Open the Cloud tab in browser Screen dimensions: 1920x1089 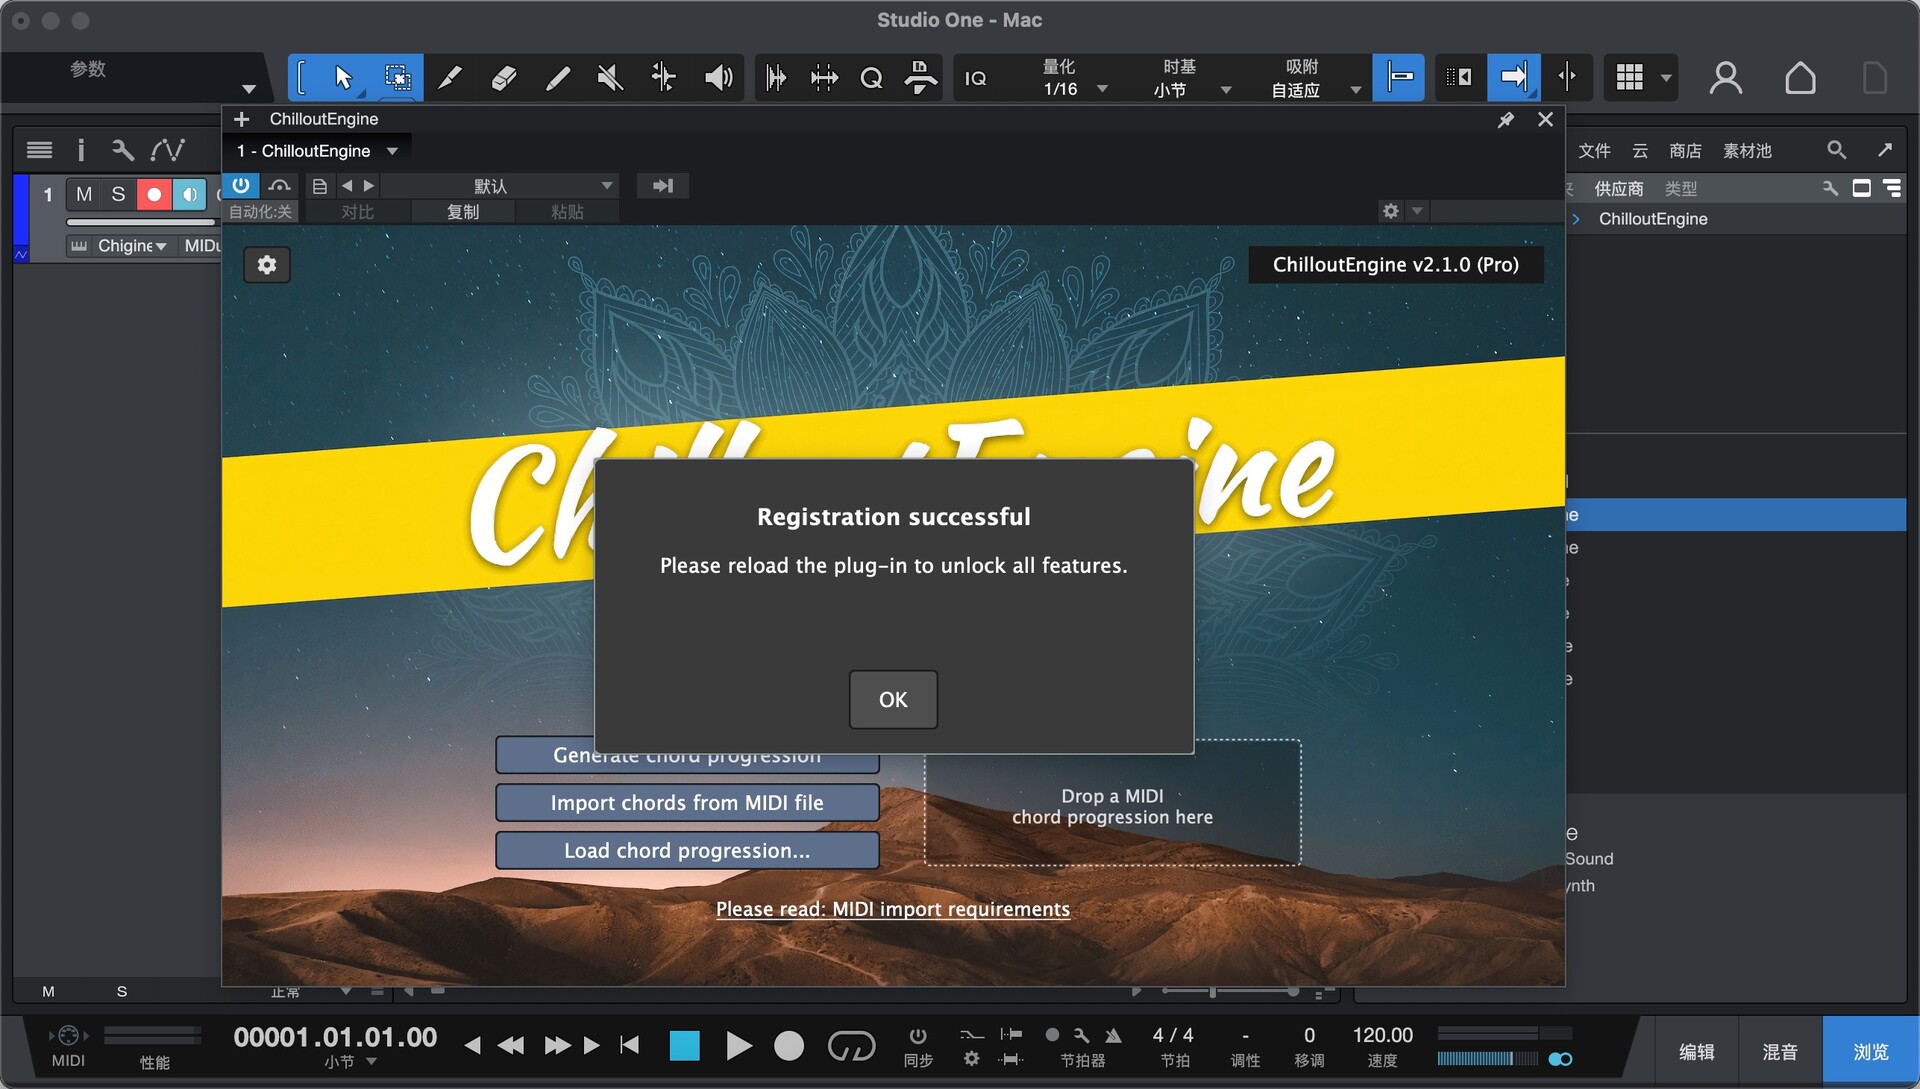pos(1640,151)
